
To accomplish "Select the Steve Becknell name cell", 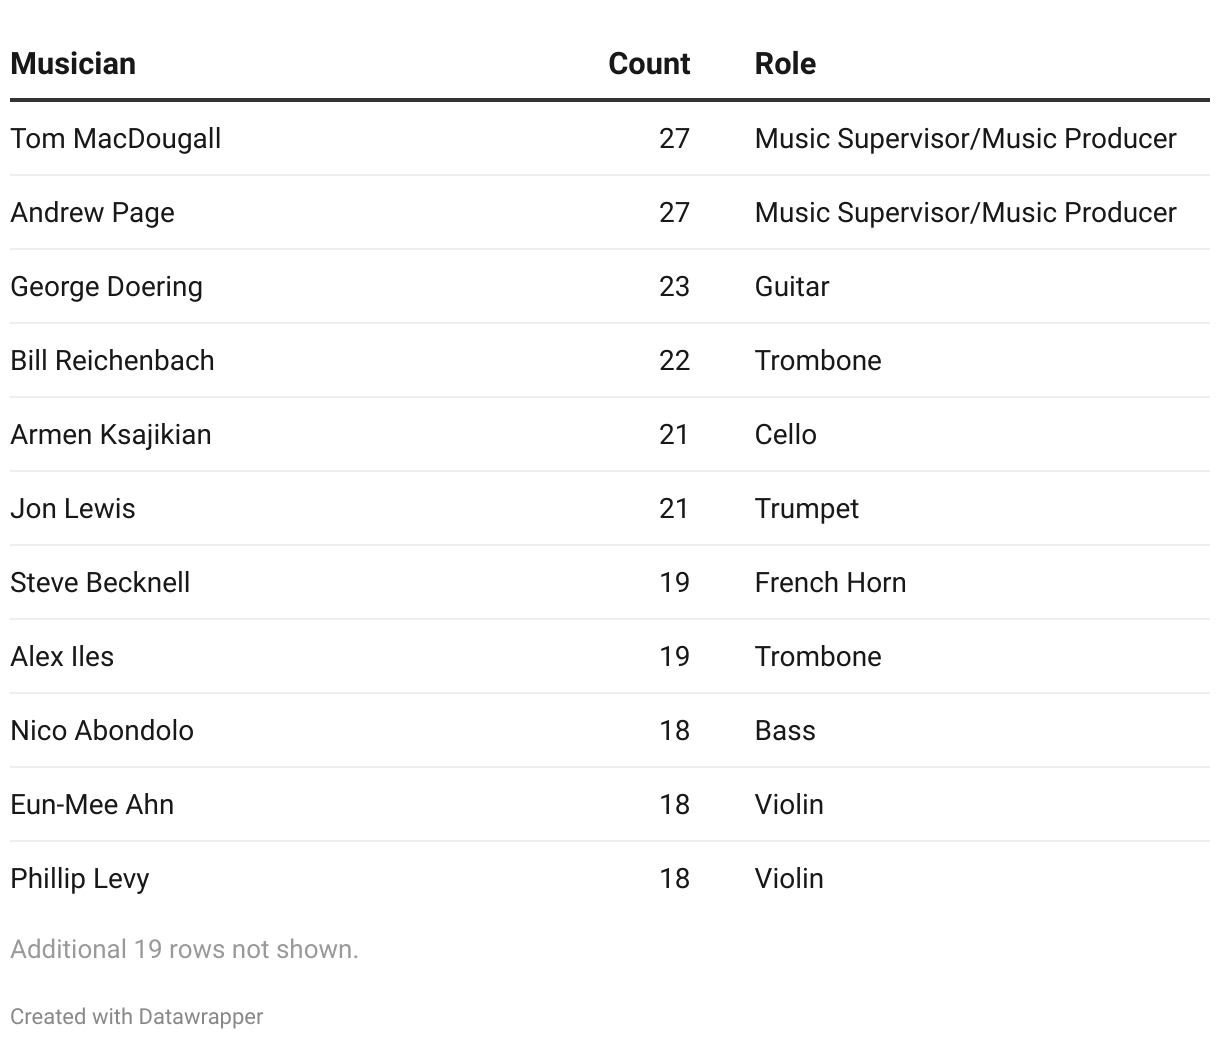I will coord(100,582).
